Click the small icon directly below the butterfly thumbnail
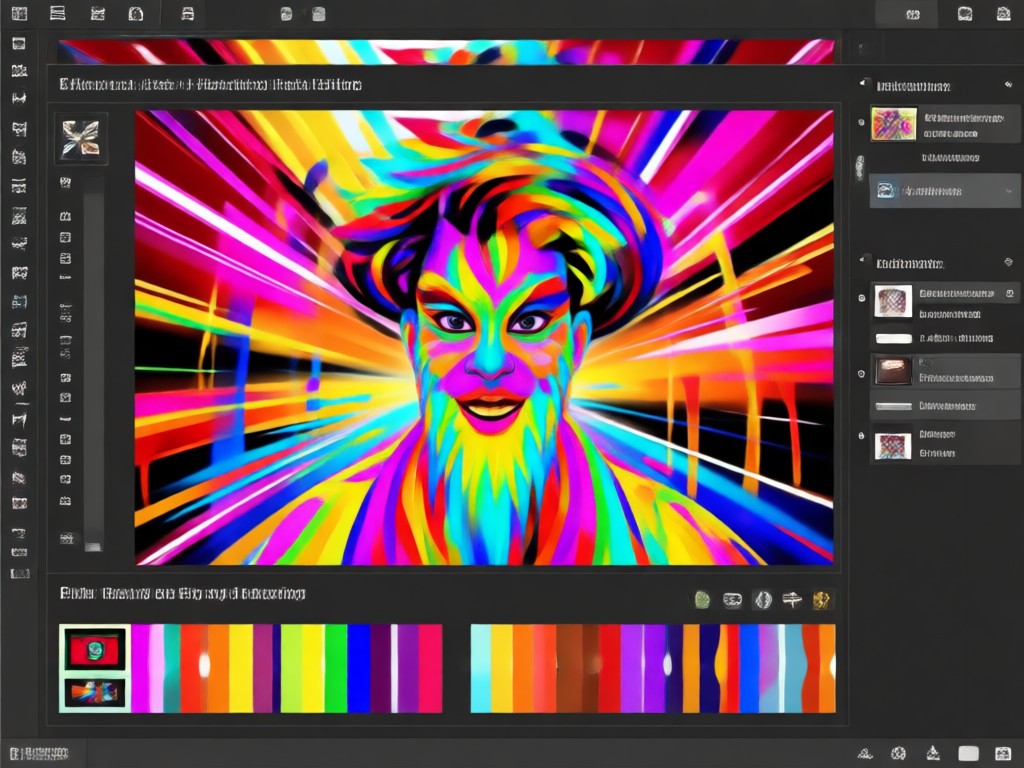The width and height of the screenshot is (1024, 768). point(65,182)
